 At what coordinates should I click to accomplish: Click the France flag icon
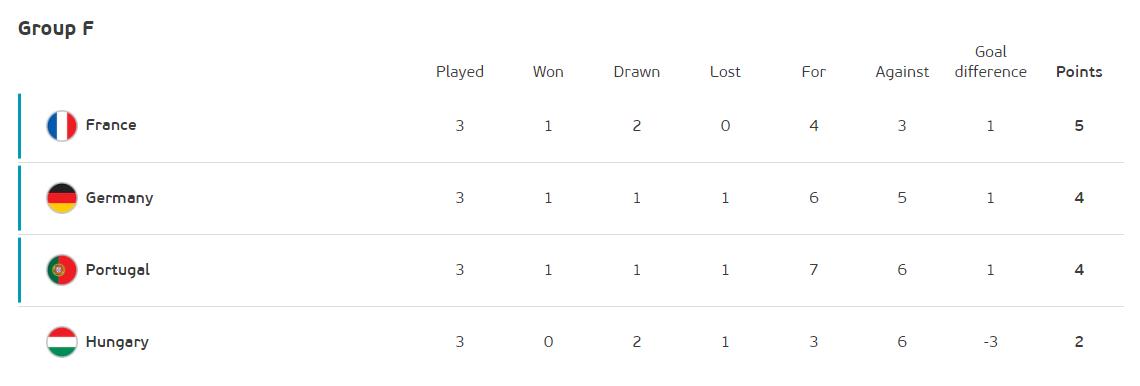[62, 126]
